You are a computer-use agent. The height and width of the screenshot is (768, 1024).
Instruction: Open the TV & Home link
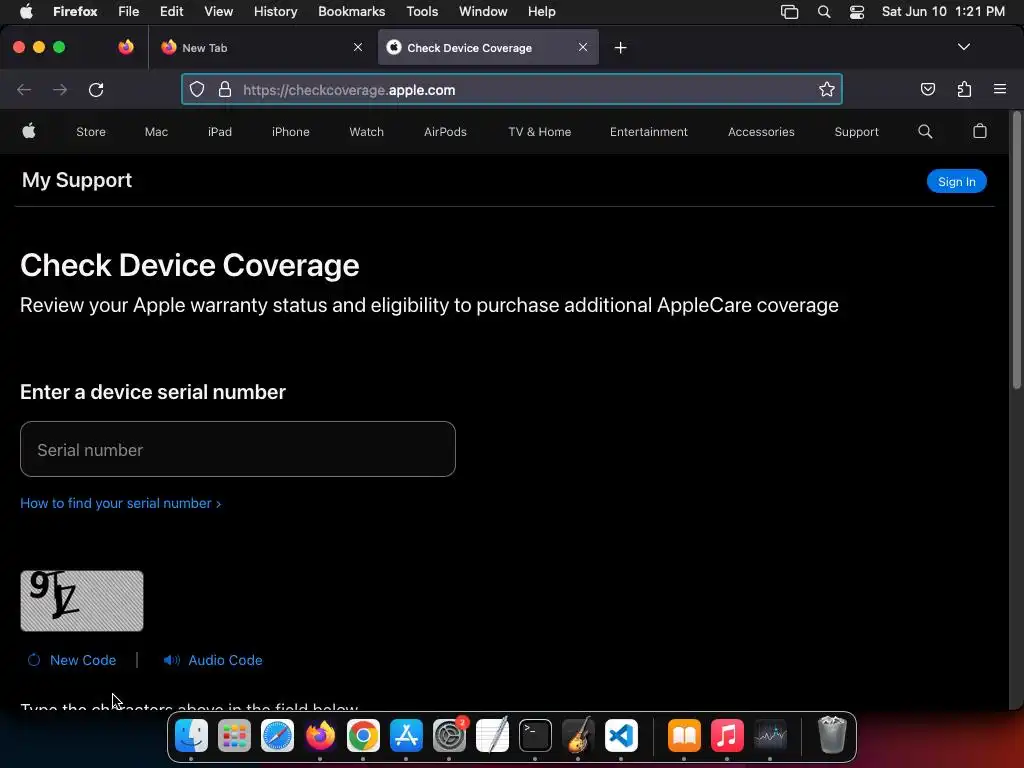(x=539, y=132)
